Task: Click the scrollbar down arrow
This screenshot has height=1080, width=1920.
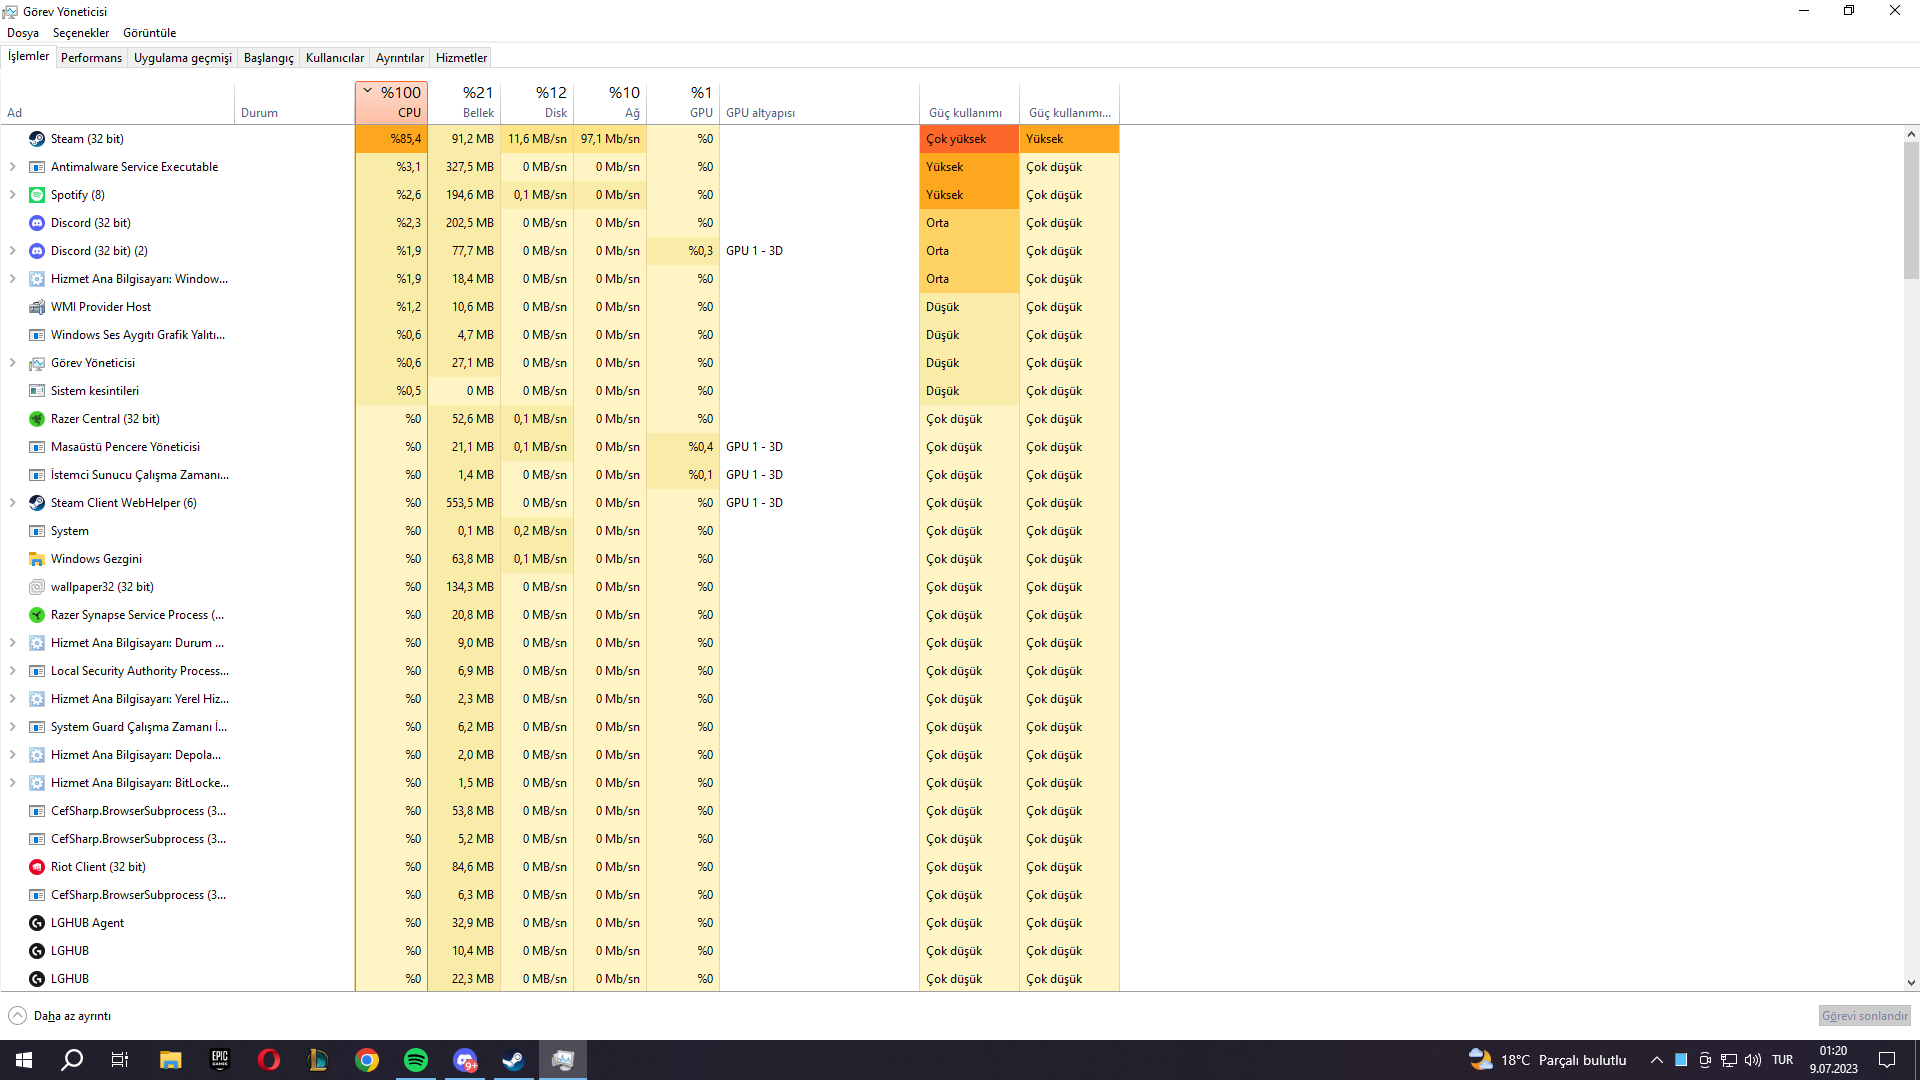Action: (x=1911, y=983)
